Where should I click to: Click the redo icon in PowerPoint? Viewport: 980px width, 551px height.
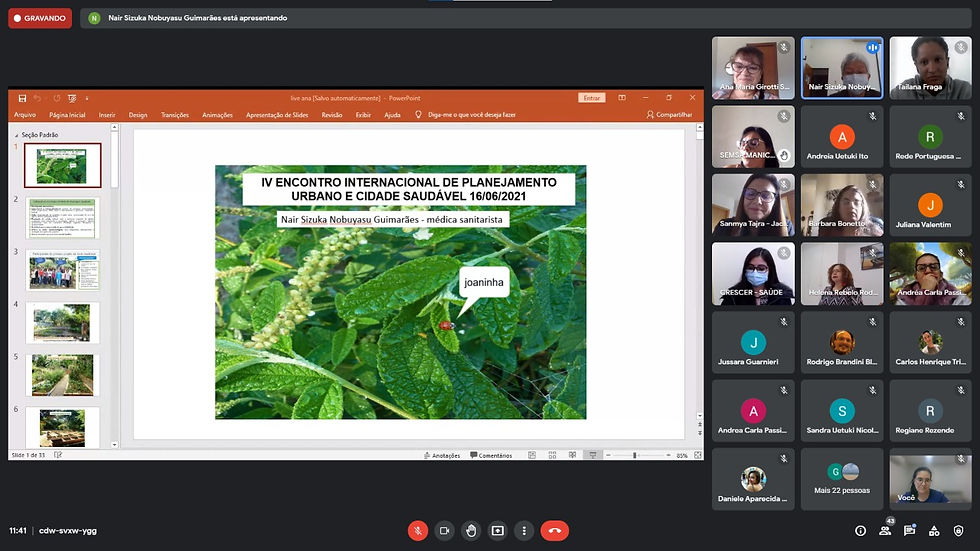pyautogui.click(x=56, y=98)
